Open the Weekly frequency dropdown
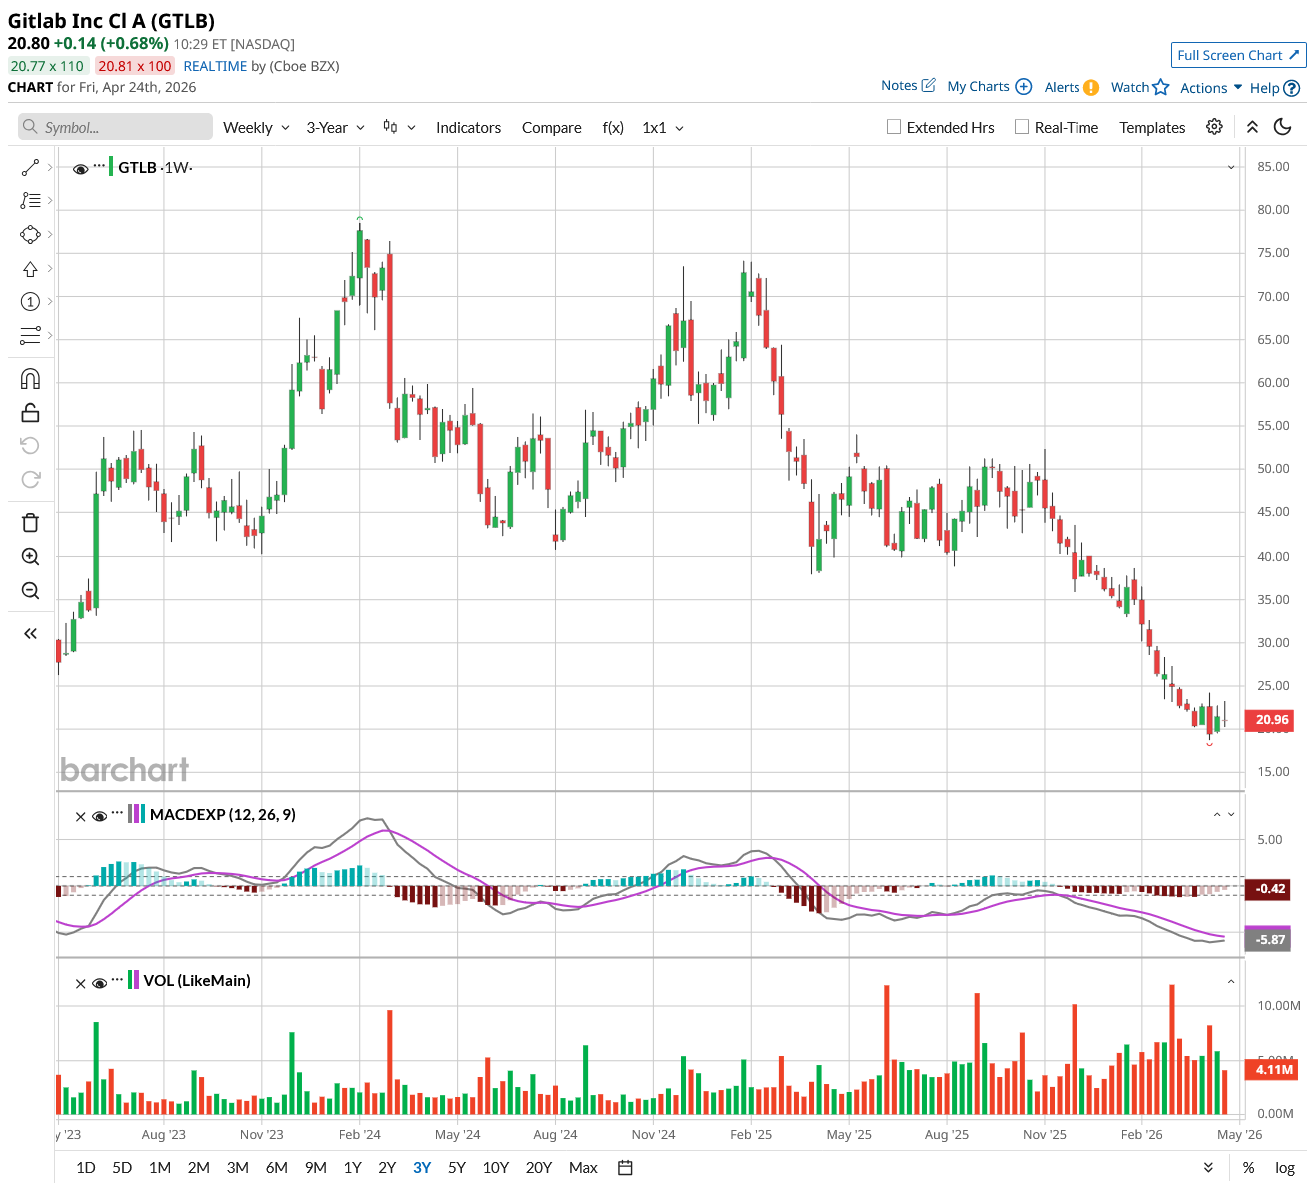This screenshot has height=1184, width=1308. tap(256, 127)
